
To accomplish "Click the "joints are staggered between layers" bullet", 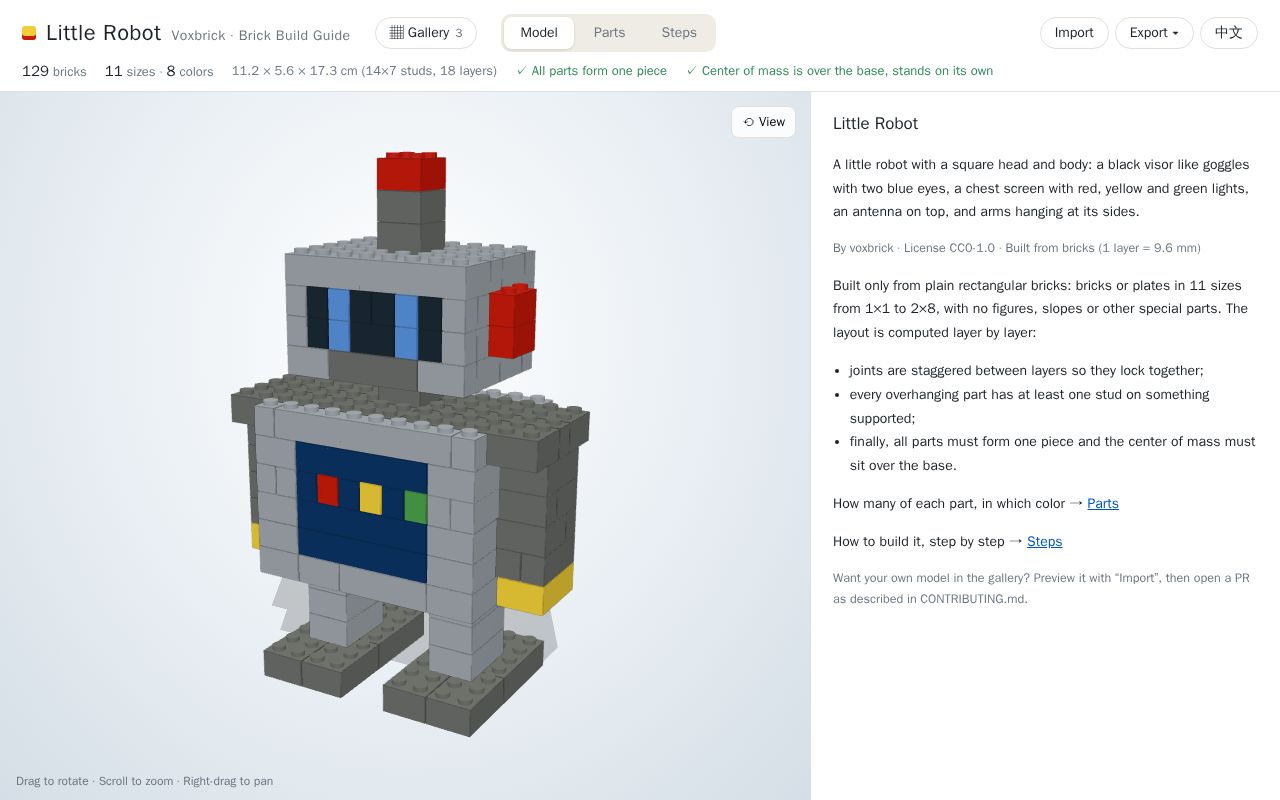I will click(1026, 371).
